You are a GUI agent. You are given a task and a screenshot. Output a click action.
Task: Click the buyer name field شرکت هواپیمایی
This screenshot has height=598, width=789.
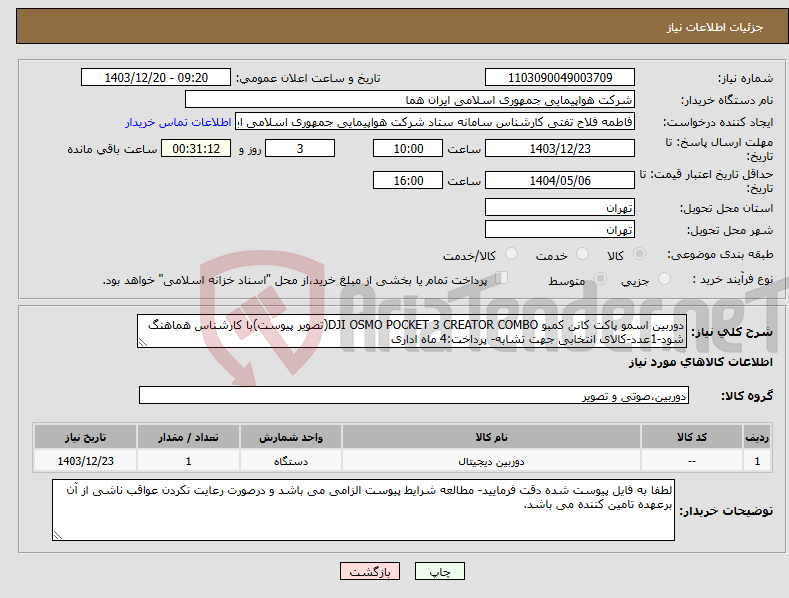coord(410,100)
